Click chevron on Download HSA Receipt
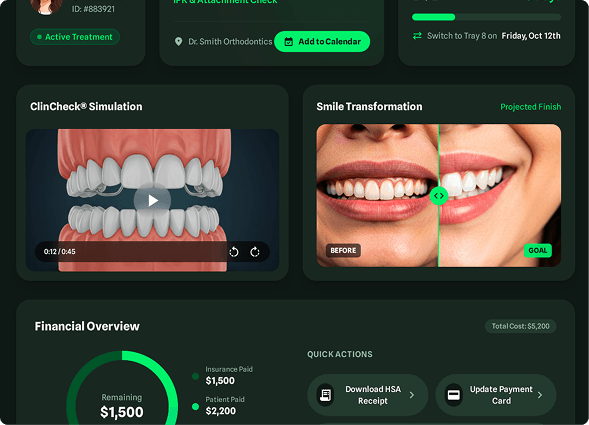 (412, 395)
